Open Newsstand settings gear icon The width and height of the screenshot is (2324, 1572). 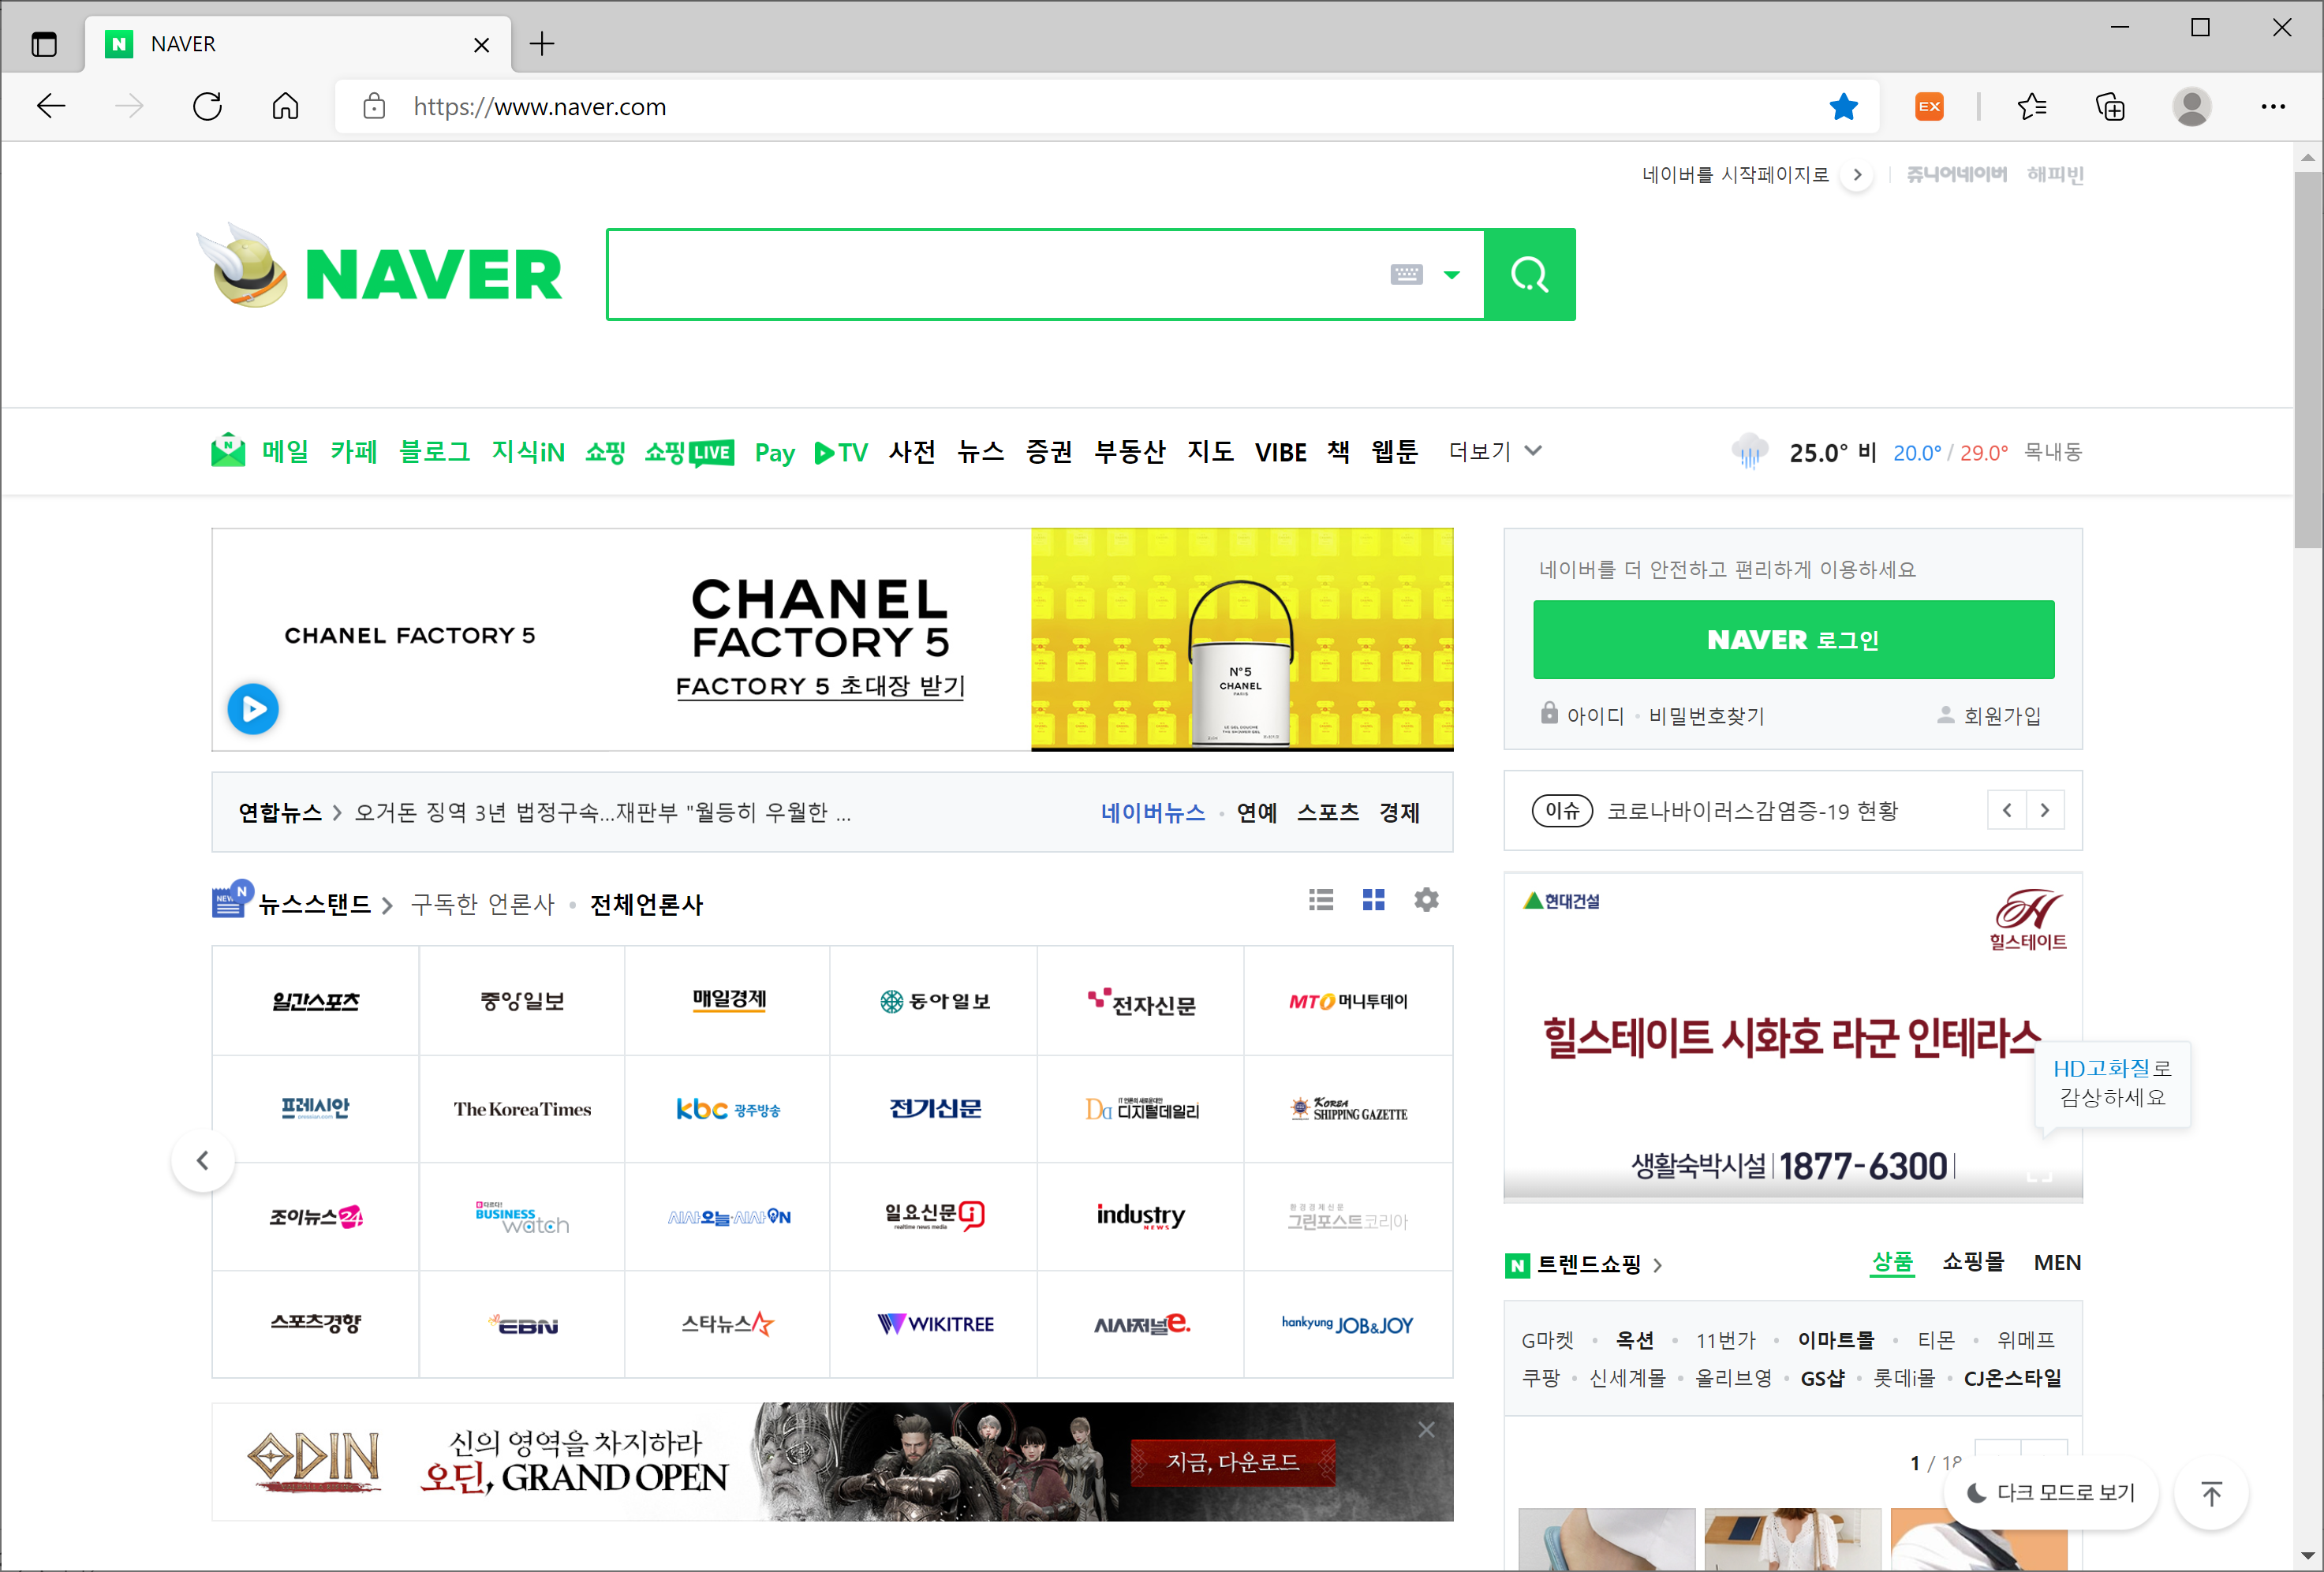[1426, 900]
